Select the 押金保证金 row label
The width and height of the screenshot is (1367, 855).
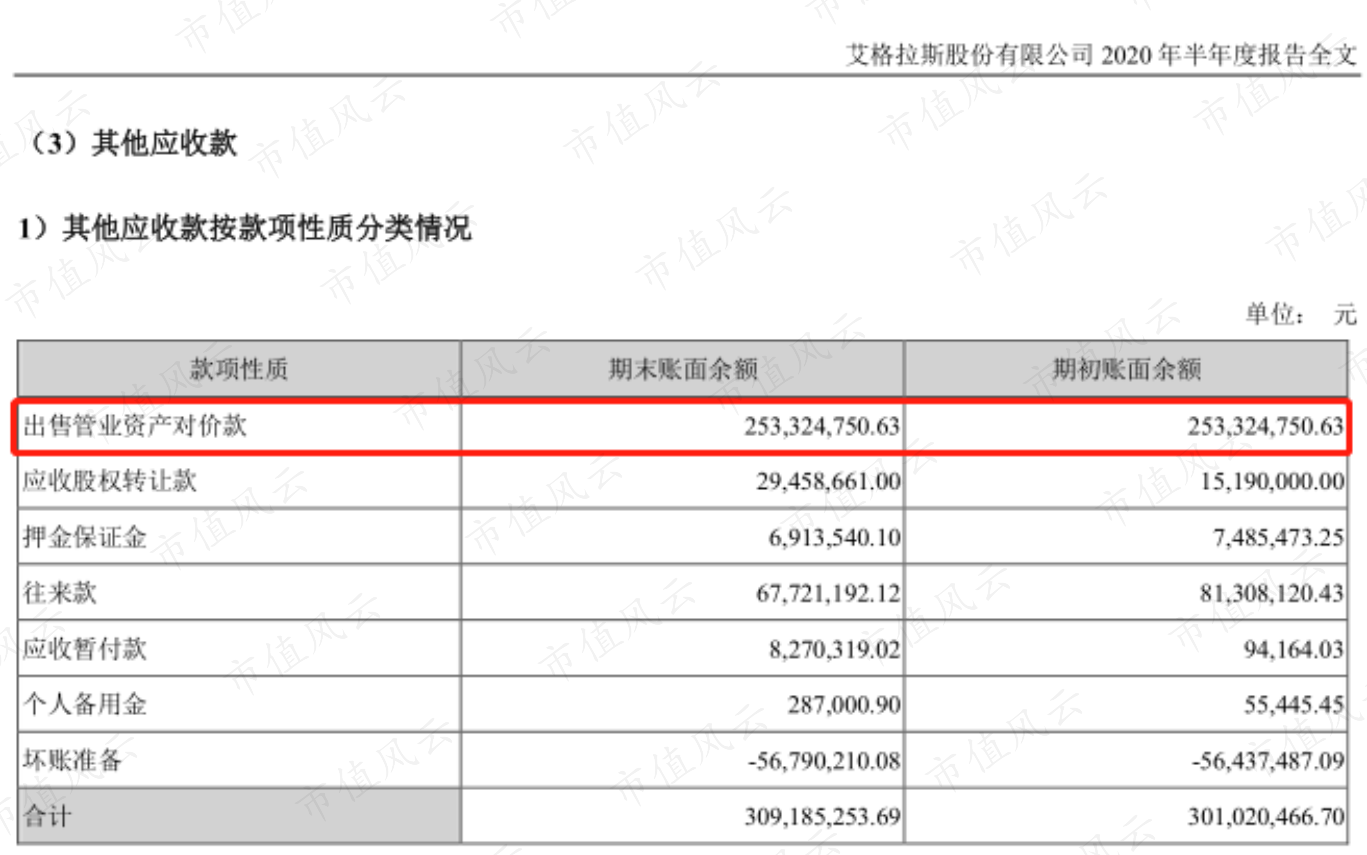pyautogui.click(x=85, y=538)
